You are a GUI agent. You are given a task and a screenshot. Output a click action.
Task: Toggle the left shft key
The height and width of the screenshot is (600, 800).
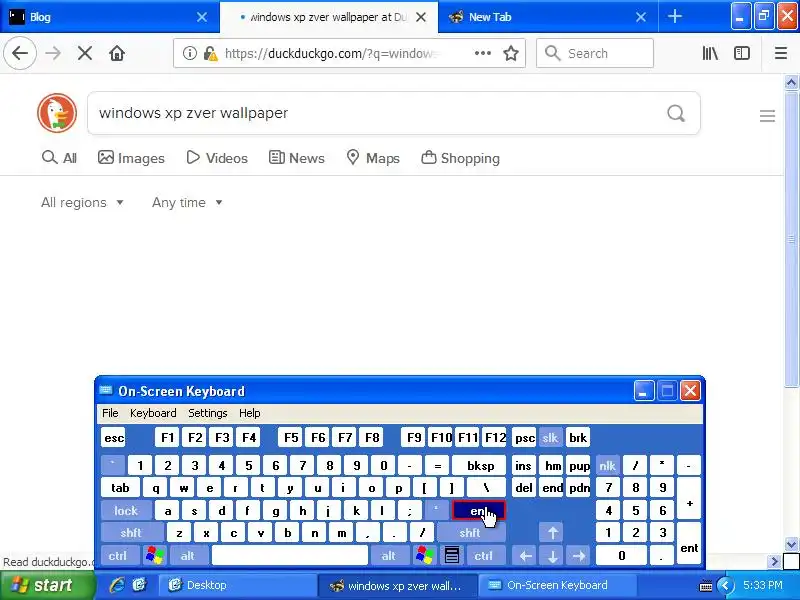pyautogui.click(x=131, y=533)
